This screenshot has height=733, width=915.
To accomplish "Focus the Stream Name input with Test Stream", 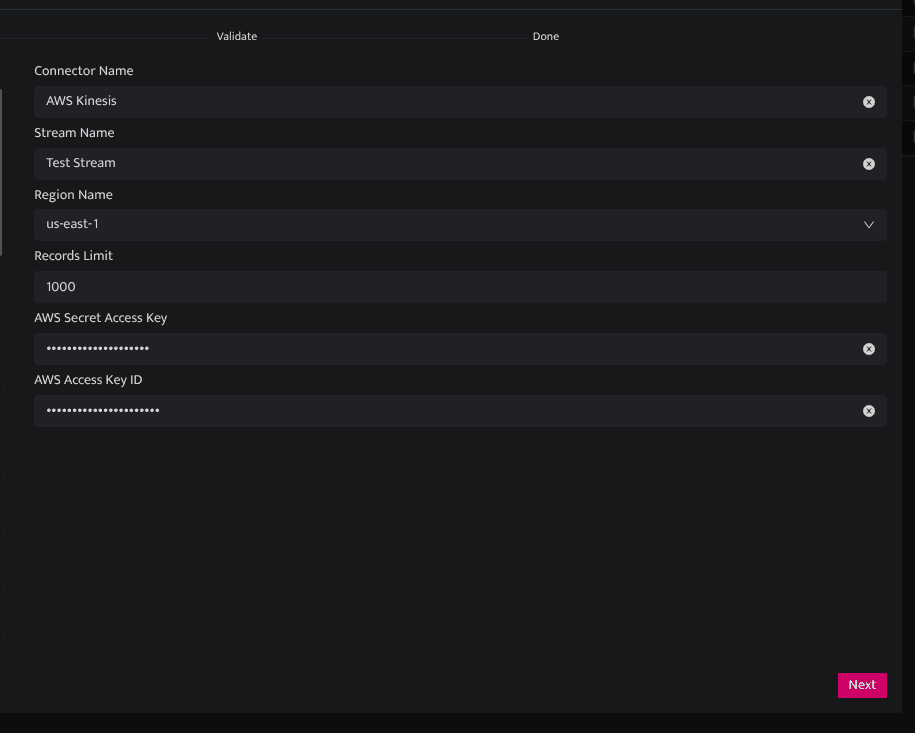I will coord(460,164).
